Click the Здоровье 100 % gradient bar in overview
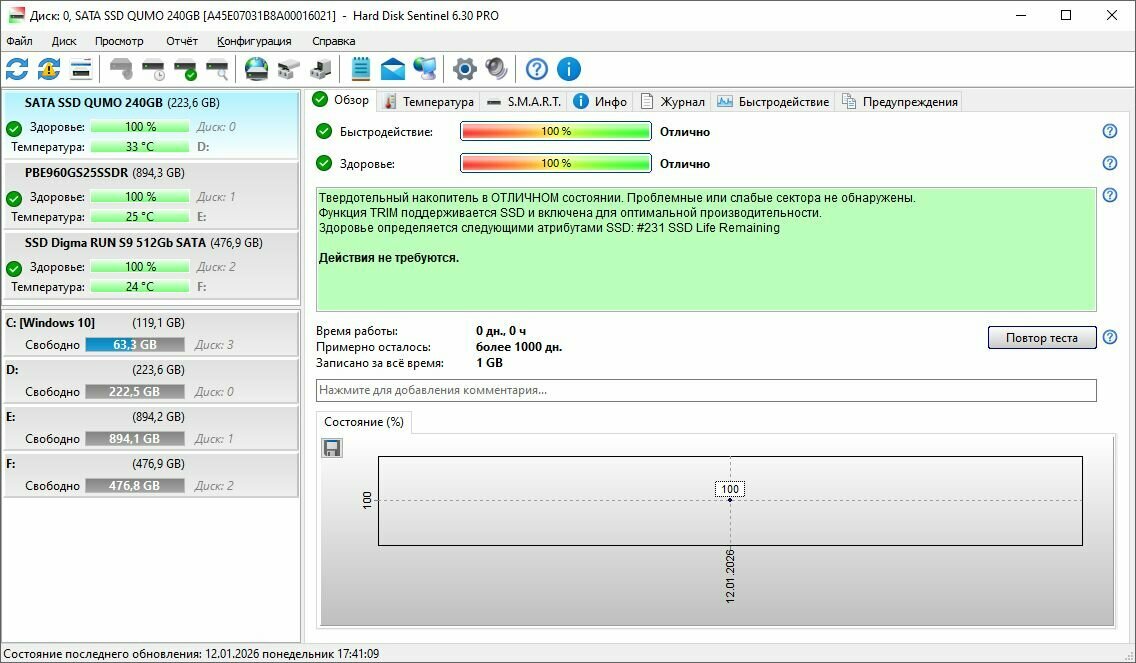1136x663 pixels. pos(556,163)
